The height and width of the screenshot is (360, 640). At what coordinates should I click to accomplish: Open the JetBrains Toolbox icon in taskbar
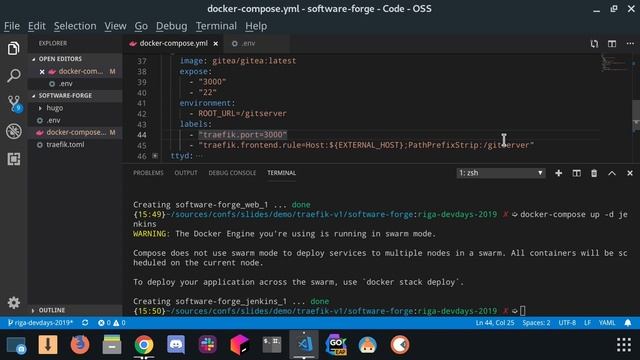coord(240,344)
